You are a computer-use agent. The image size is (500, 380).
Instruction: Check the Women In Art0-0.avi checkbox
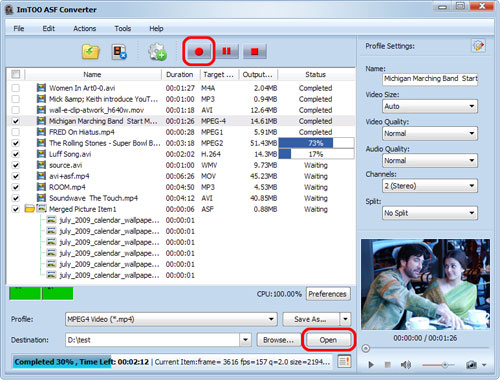click(16, 88)
